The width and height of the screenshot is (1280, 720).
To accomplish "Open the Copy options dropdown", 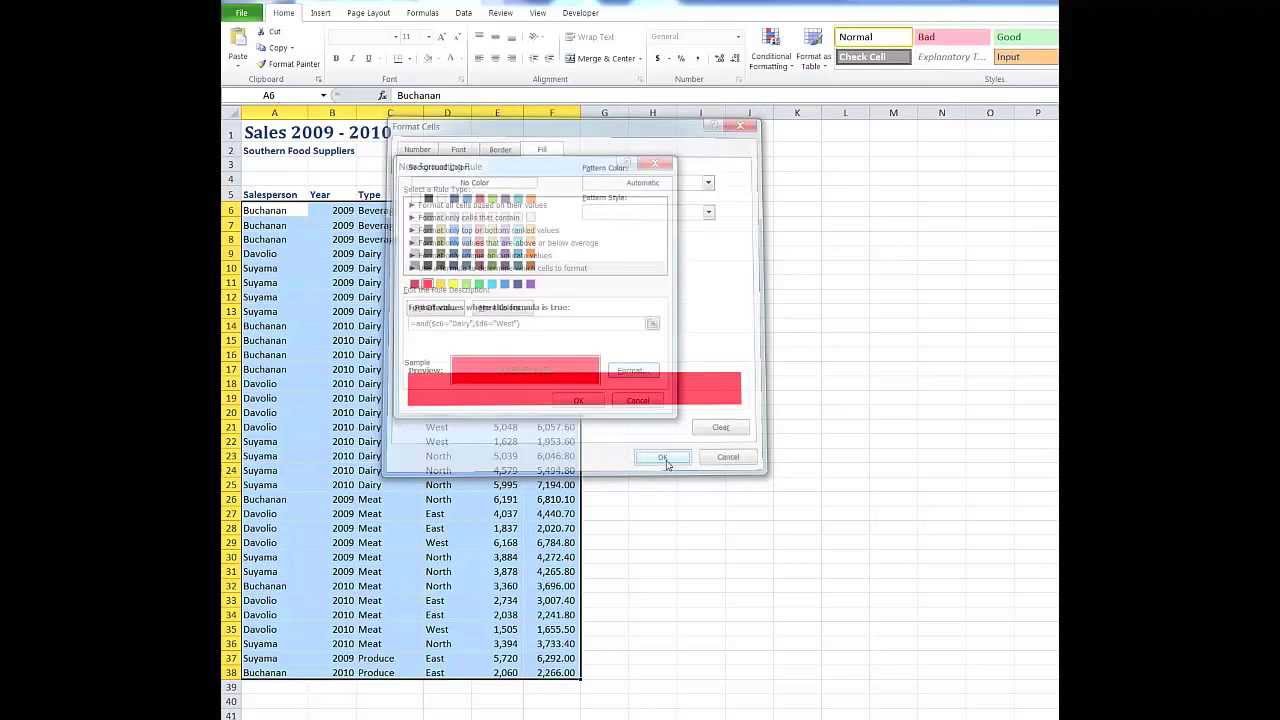I will (x=292, y=48).
